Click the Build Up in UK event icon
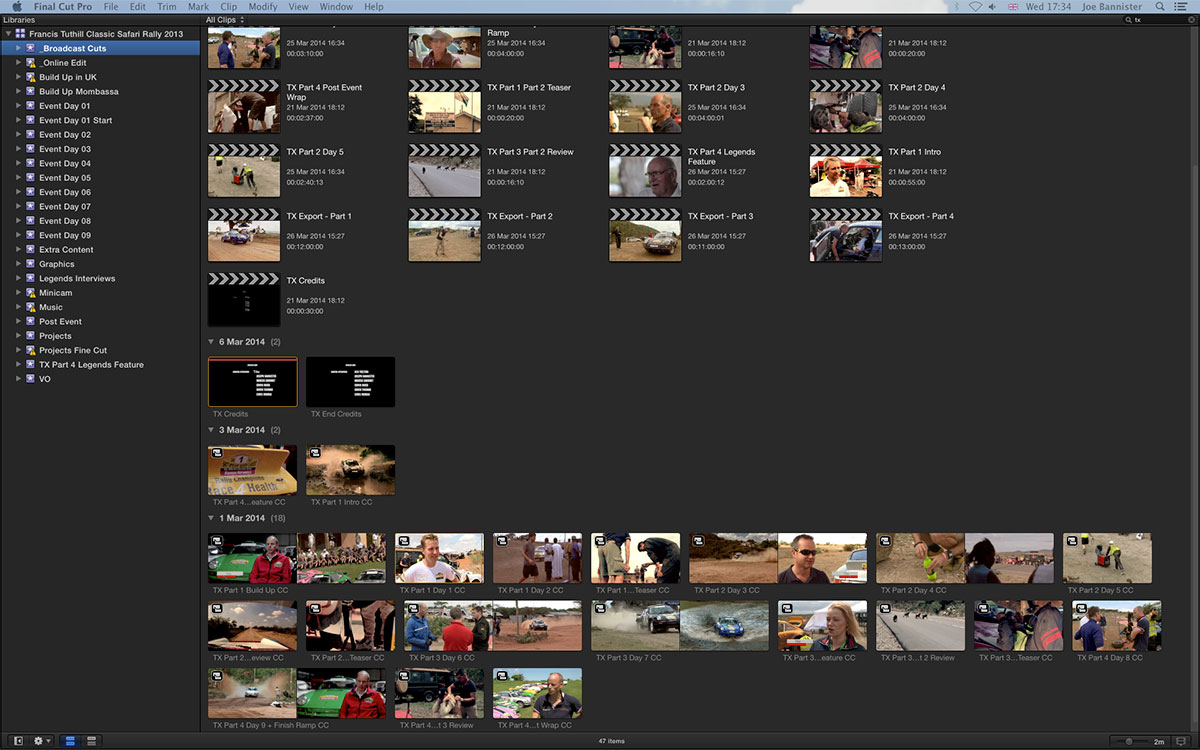1200x750 pixels. [x=31, y=77]
